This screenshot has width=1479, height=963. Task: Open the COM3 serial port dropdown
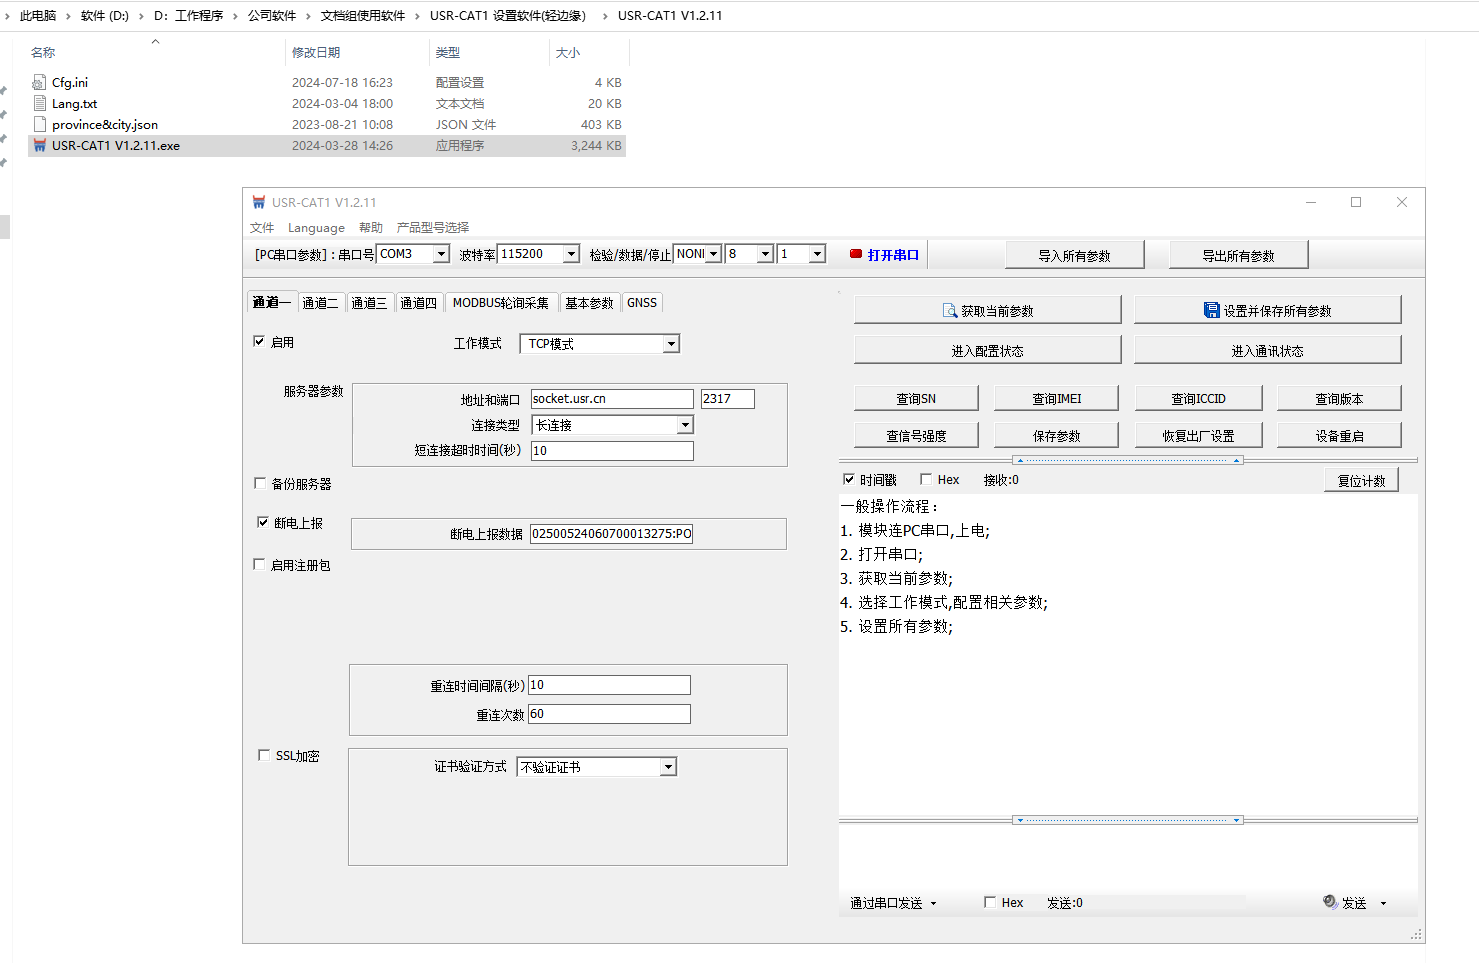click(x=441, y=255)
